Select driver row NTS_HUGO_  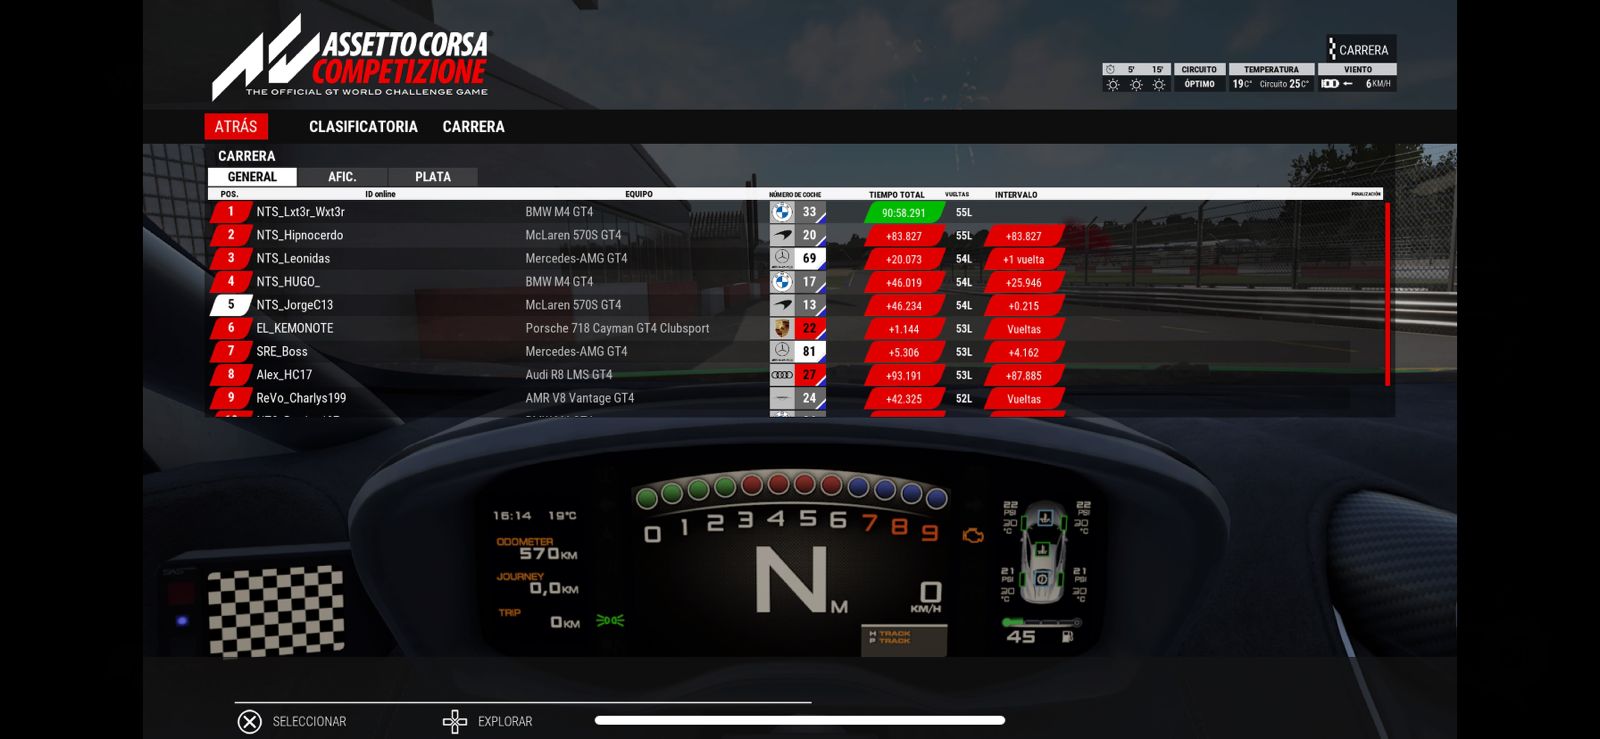(795, 282)
